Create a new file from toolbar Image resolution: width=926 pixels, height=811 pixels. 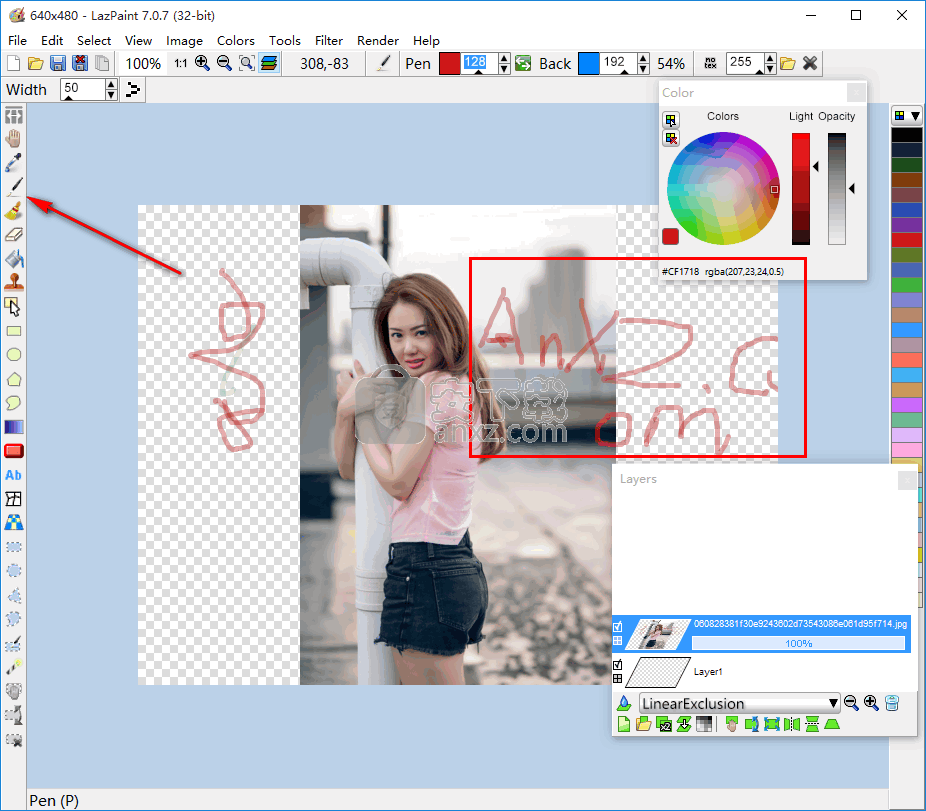pos(13,63)
